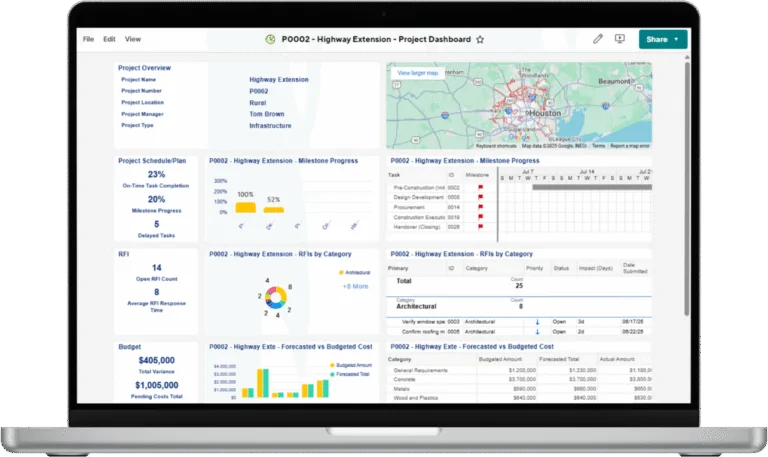This screenshot has height=457, width=768.
Task: Click the Pre-Construction milestone red flag
Action: coord(480,187)
